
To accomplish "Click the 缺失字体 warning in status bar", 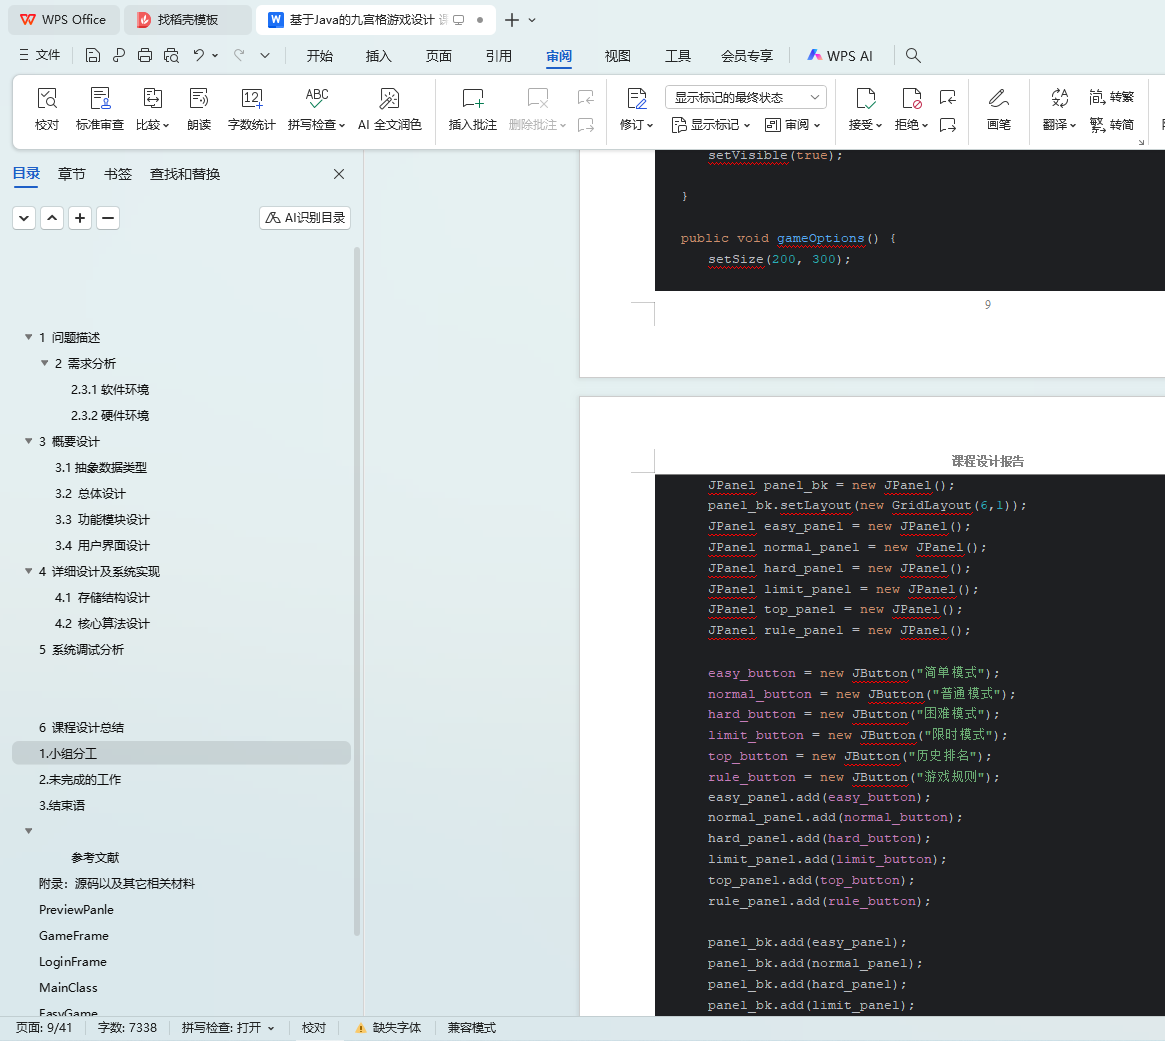I will click(389, 1028).
